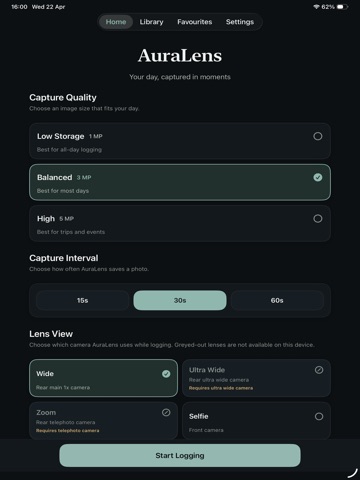Tap the Balanced checkmark icon
The height and width of the screenshot is (480, 360).
pos(318,177)
